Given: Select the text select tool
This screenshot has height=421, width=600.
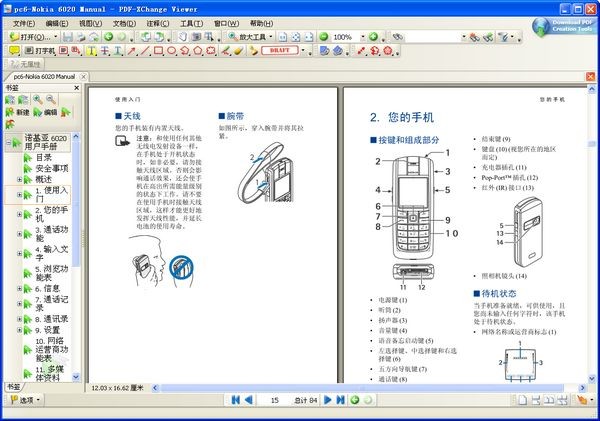Looking at the screenshot, I should (209, 37).
